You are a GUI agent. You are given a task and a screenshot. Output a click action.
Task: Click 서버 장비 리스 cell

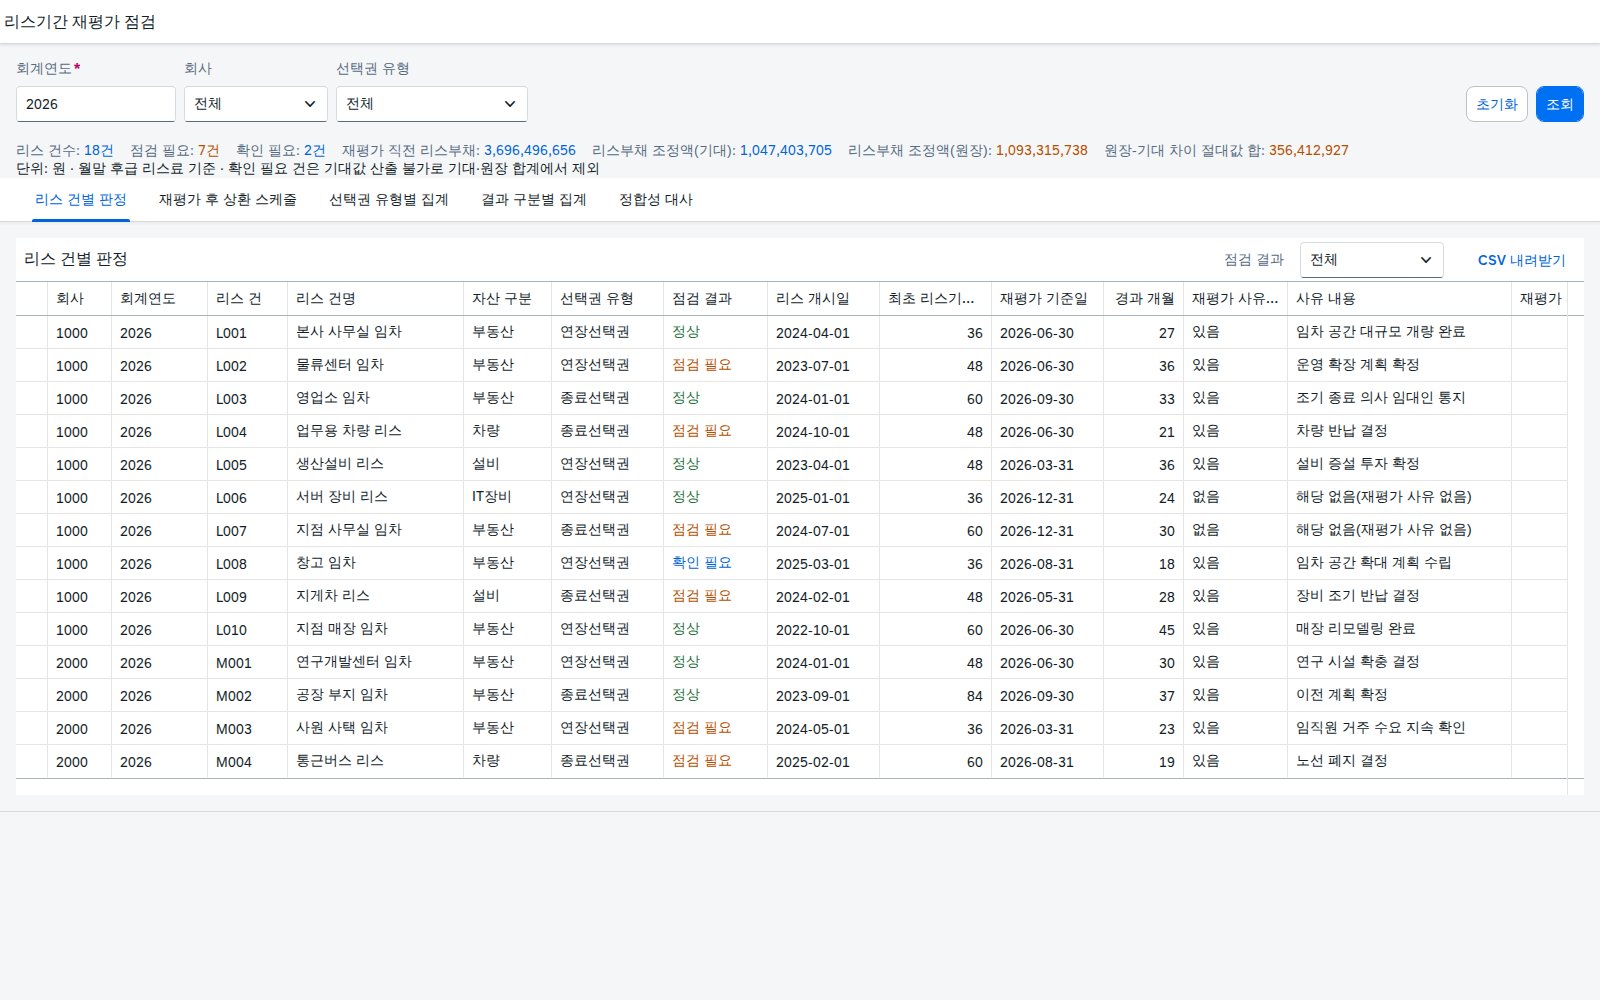pos(375,497)
